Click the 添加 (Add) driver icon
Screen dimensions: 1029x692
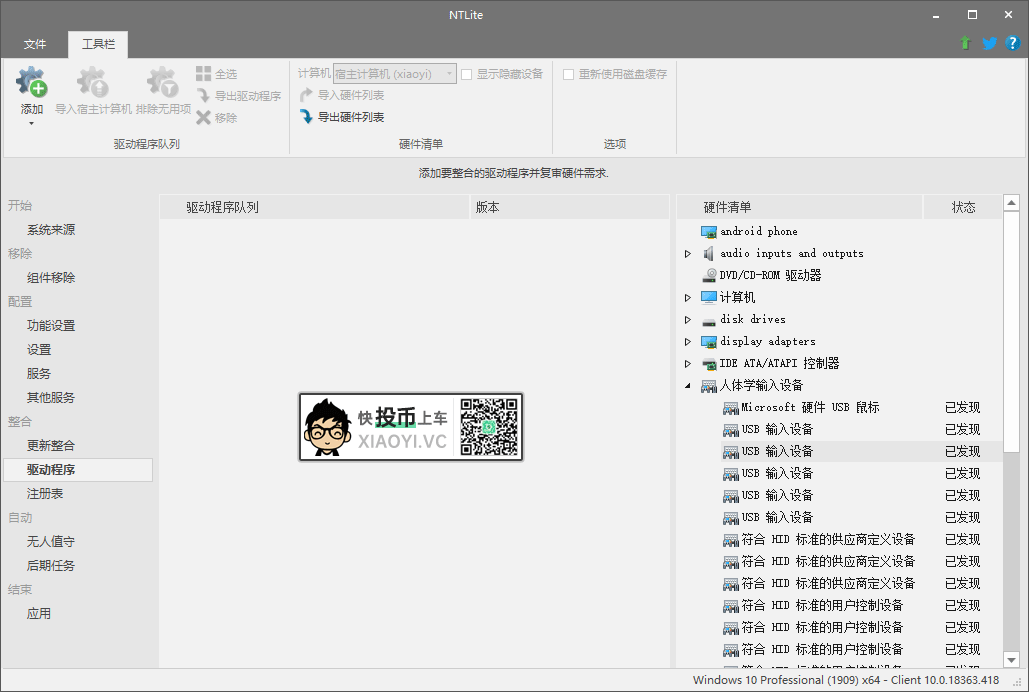tap(32, 83)
